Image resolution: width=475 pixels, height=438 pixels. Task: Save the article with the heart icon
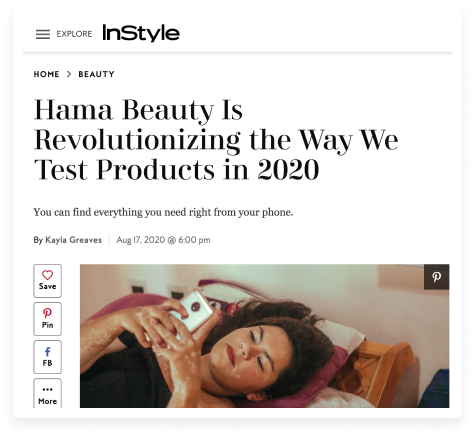point(47,281)
